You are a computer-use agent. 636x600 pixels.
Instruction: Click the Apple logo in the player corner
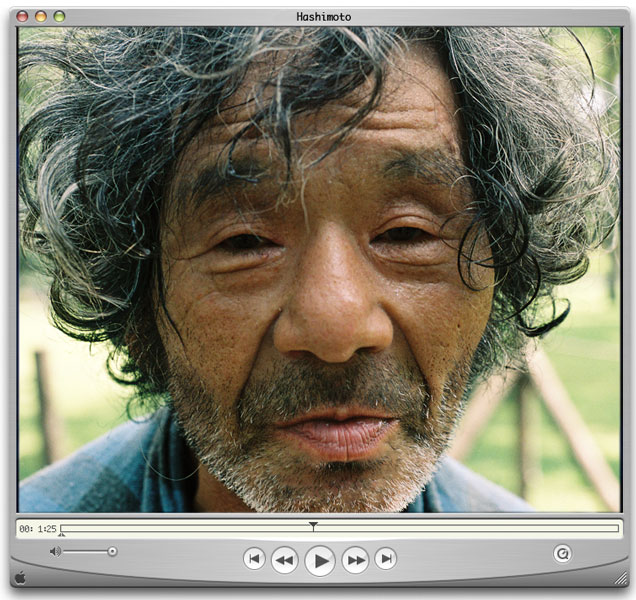tap(20, 578)
